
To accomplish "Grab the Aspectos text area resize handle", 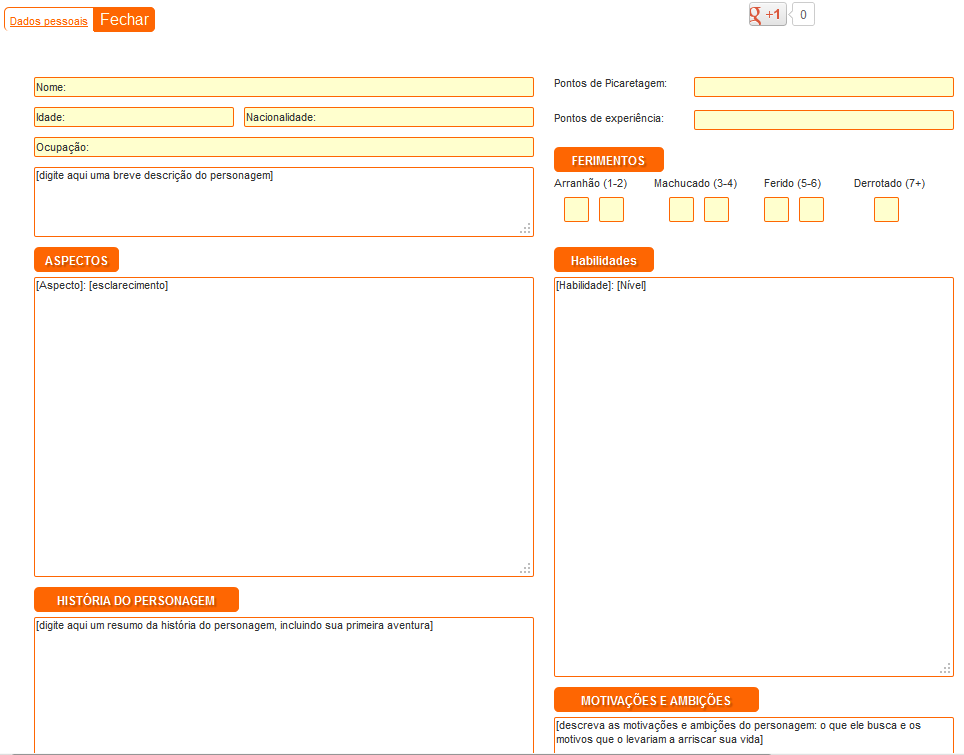I will [526, 569].
